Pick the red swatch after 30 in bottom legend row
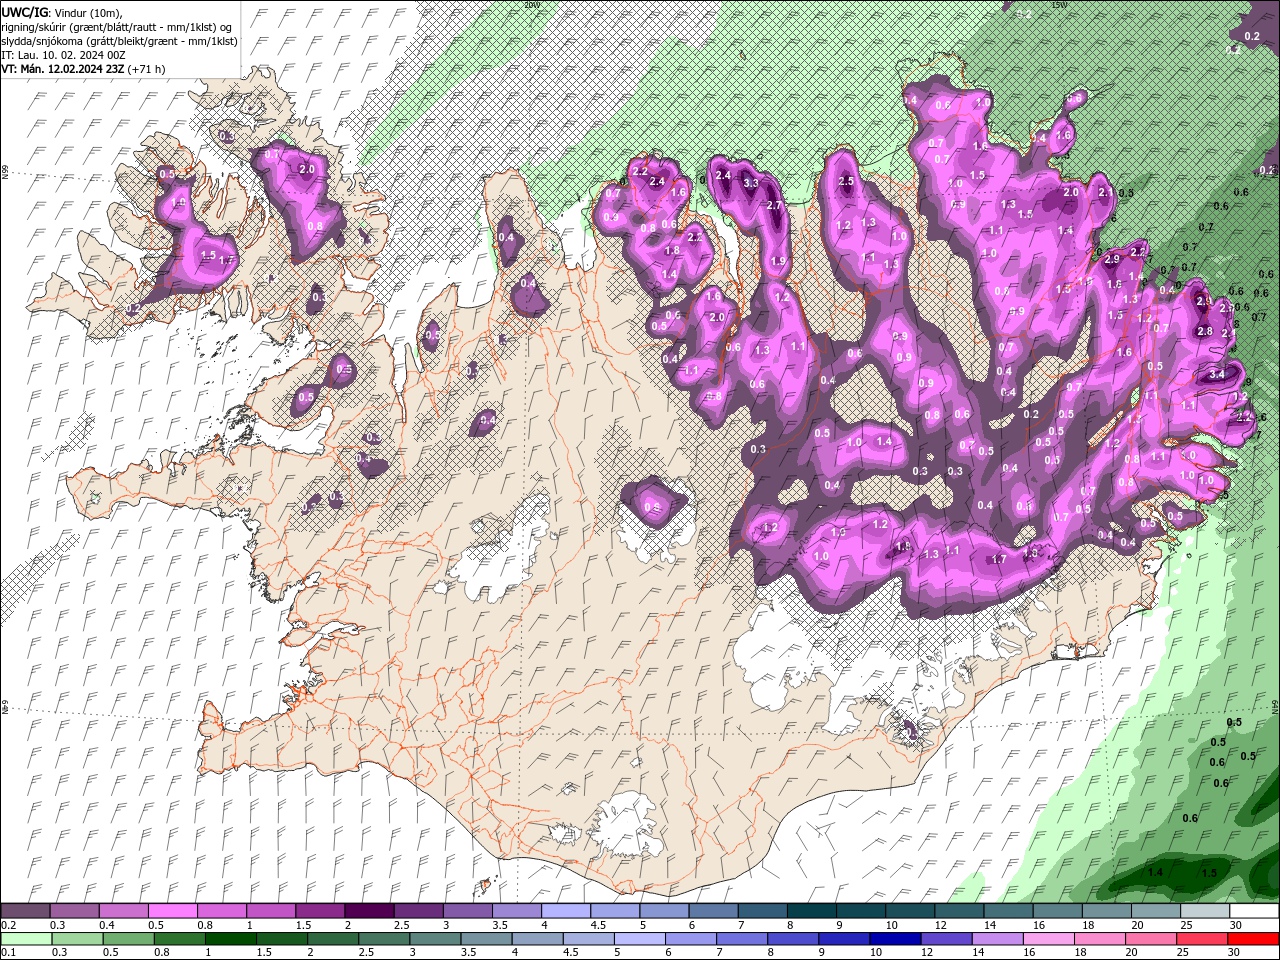This screenshot has width=1280, height=960. [x=1254, y=939]
